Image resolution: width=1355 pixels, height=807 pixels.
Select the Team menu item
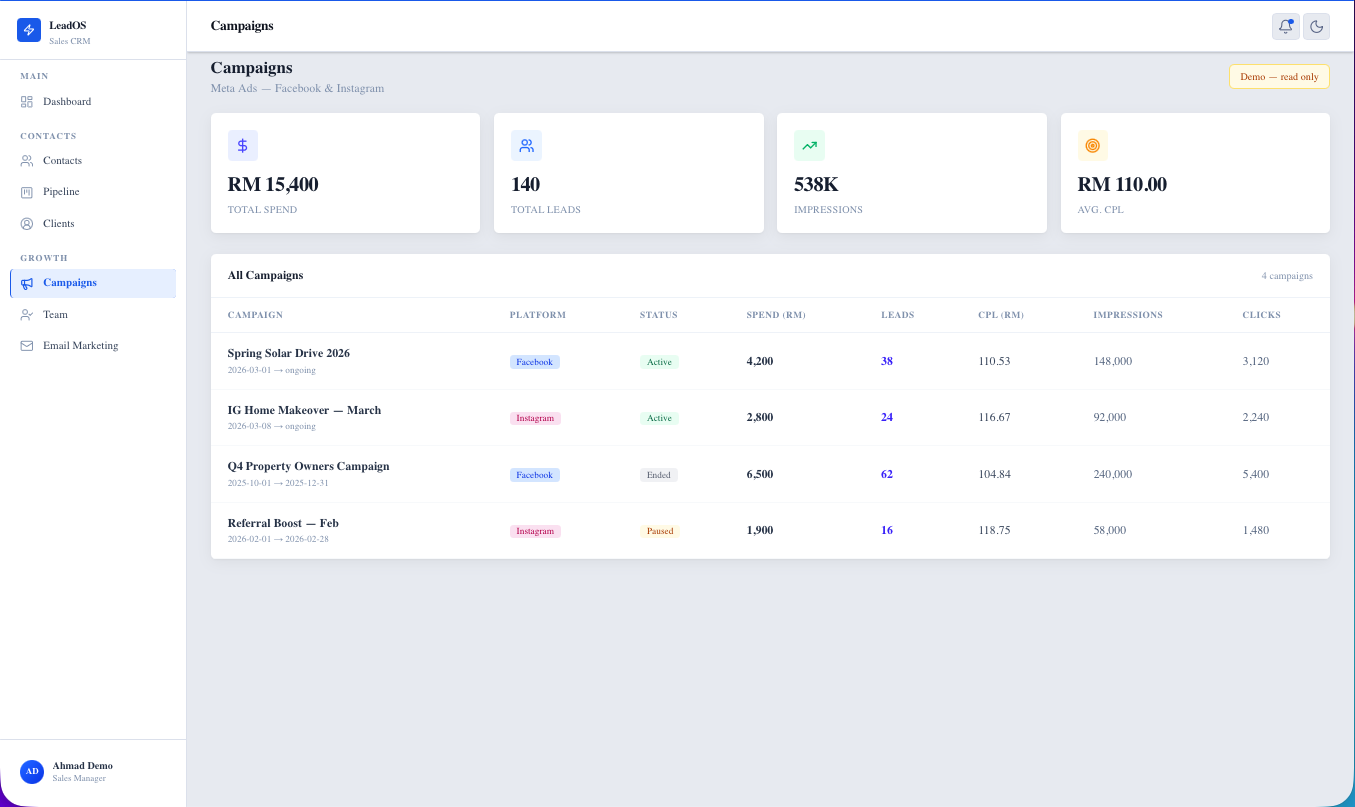[x=54, y=314]
